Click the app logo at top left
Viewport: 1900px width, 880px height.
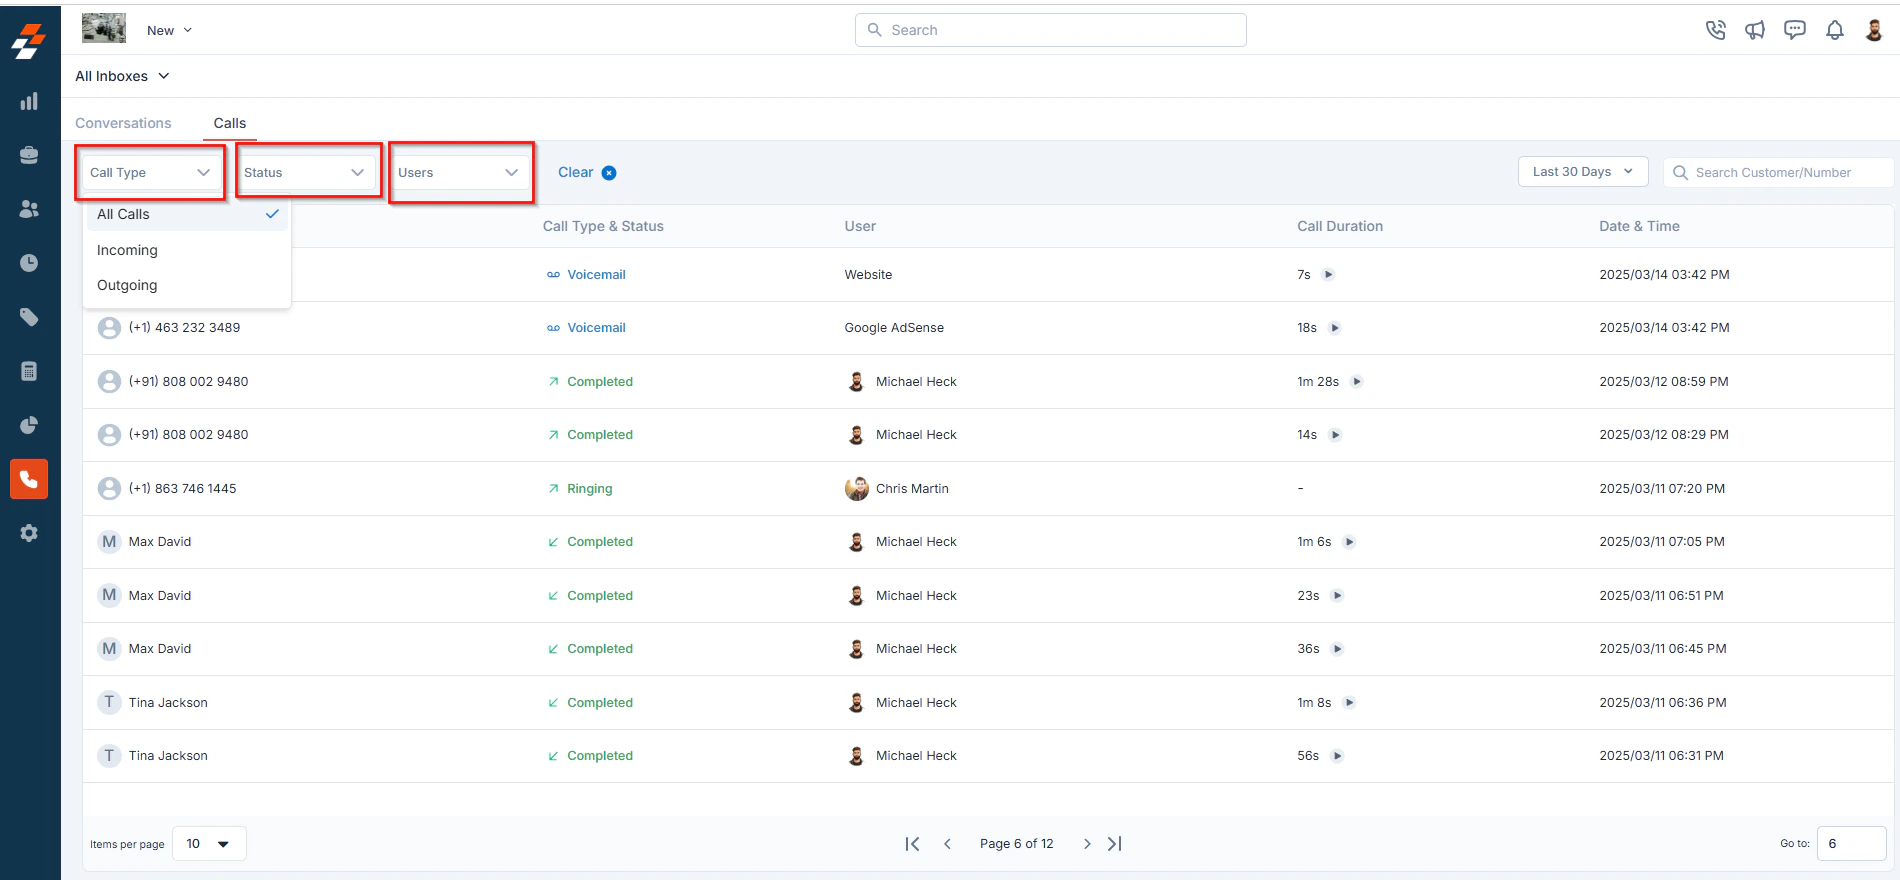[29, 42]
